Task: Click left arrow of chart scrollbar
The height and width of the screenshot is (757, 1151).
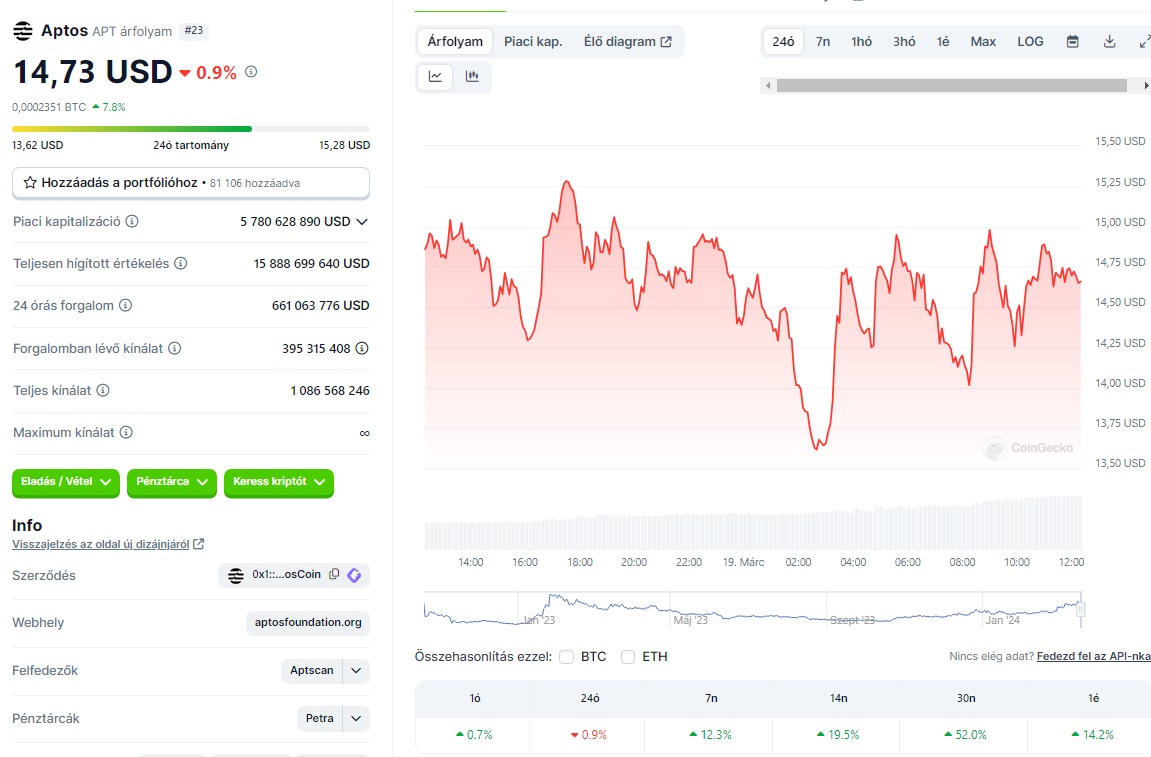Action: click(x=769, y=86)
